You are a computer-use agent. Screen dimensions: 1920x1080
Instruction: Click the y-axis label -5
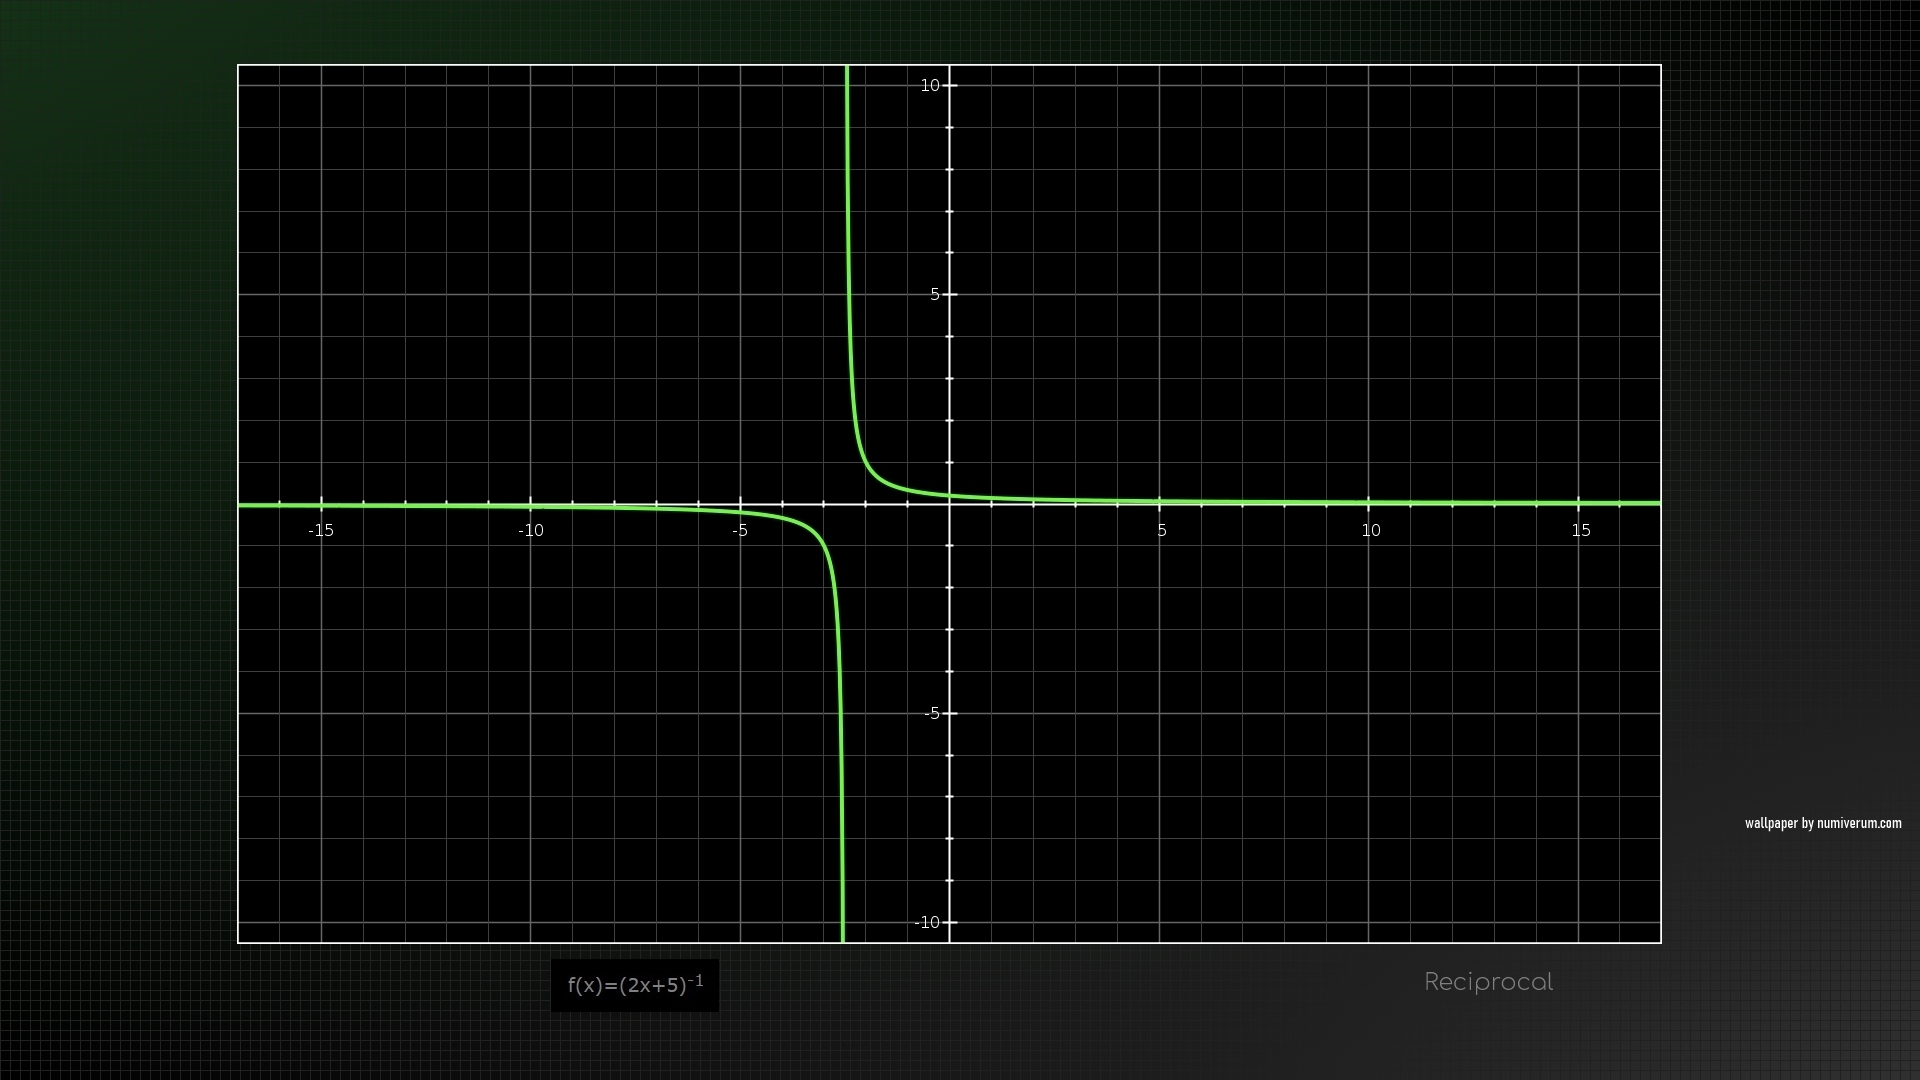[x=932, y=714]
